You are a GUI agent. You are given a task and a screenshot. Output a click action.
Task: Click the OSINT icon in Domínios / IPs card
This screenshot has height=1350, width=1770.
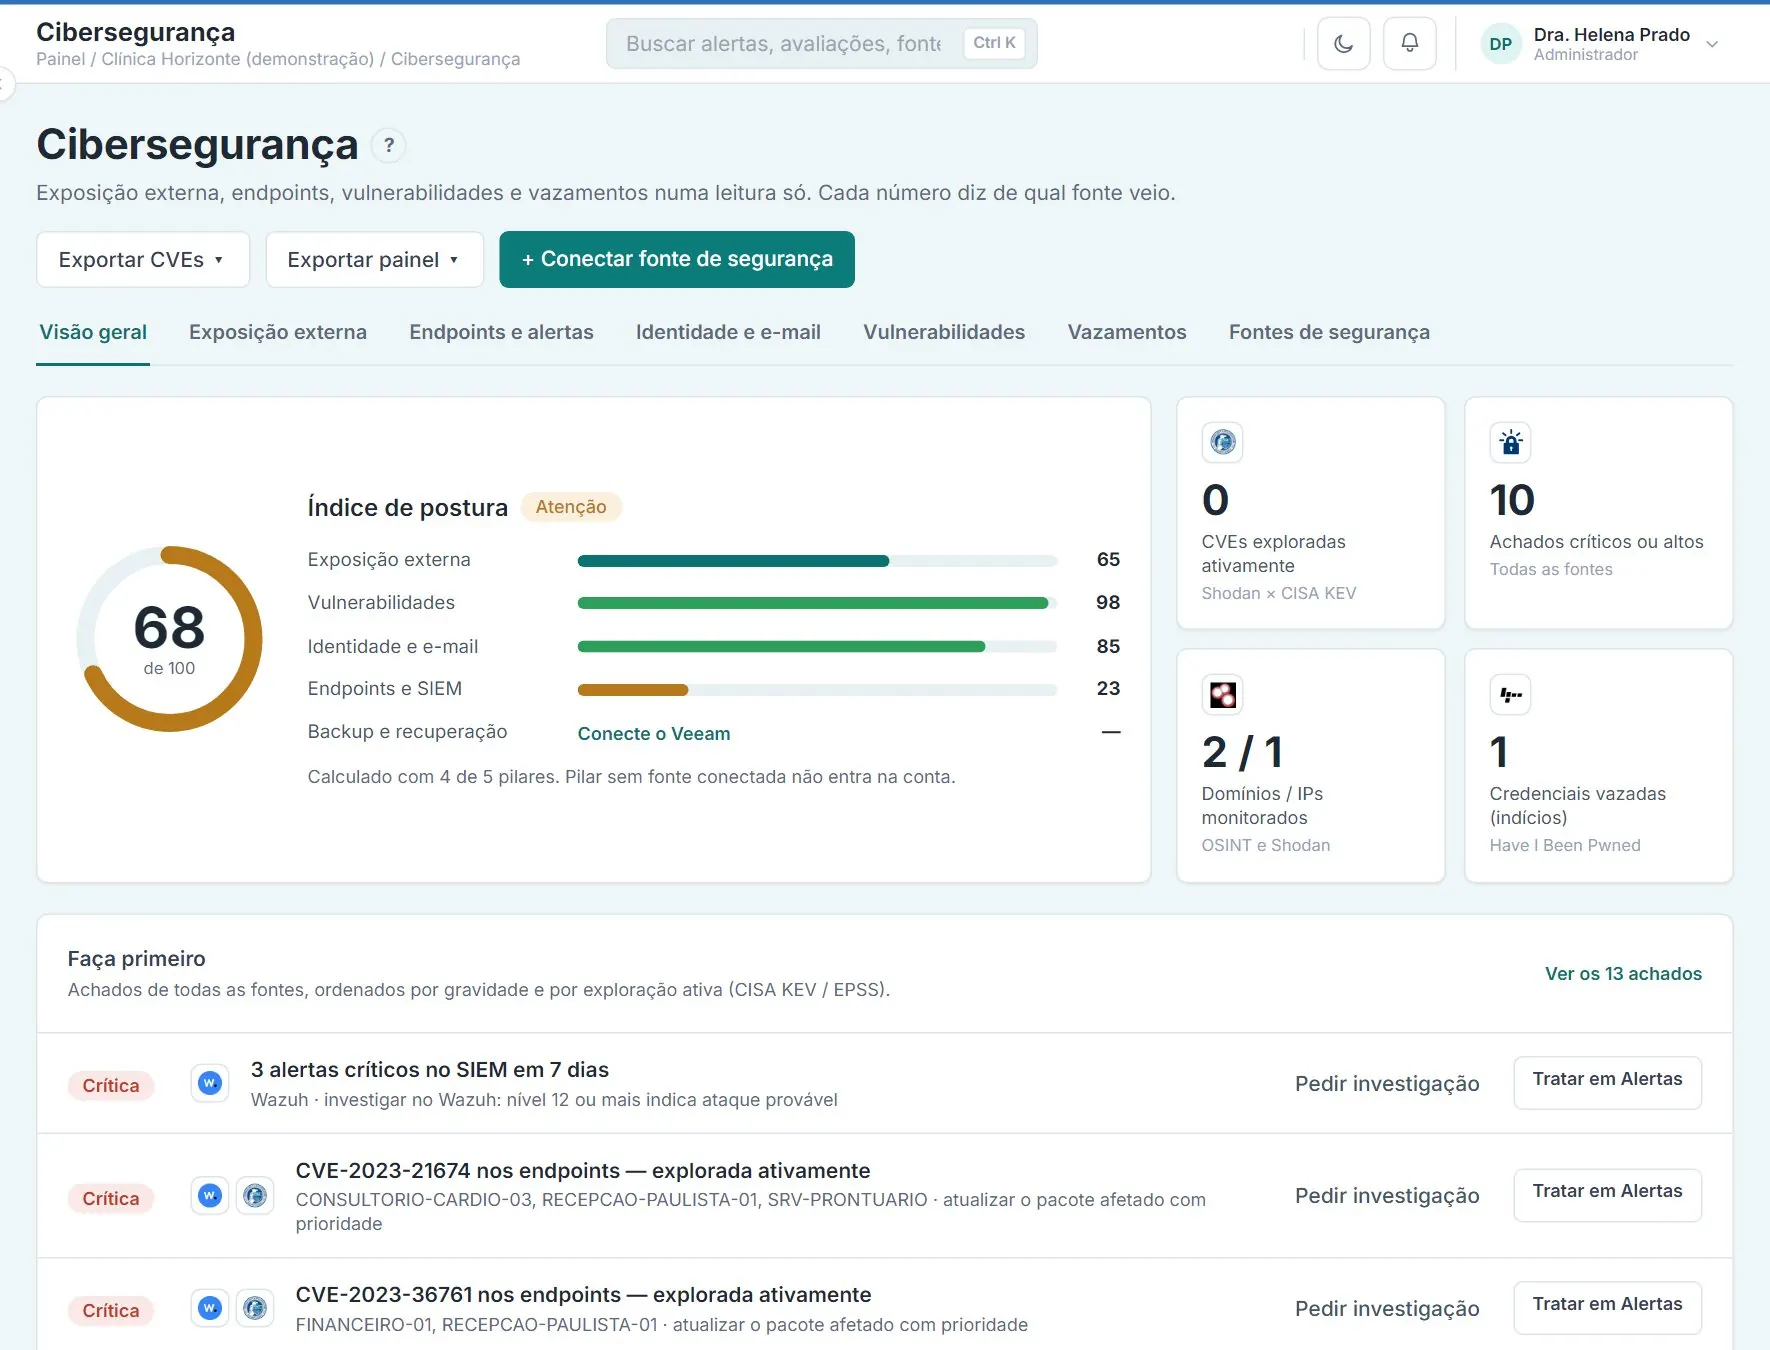coord(1223,694)
